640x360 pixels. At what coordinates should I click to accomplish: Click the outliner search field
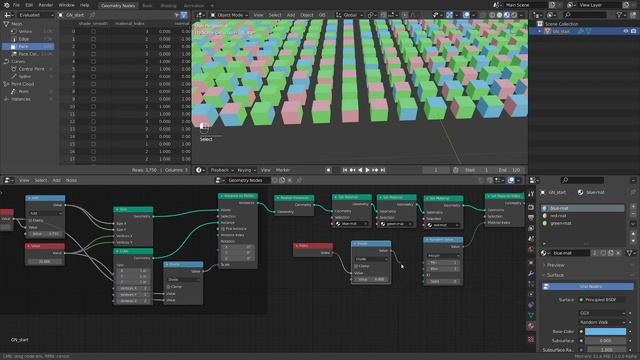[x=586, y=15]
